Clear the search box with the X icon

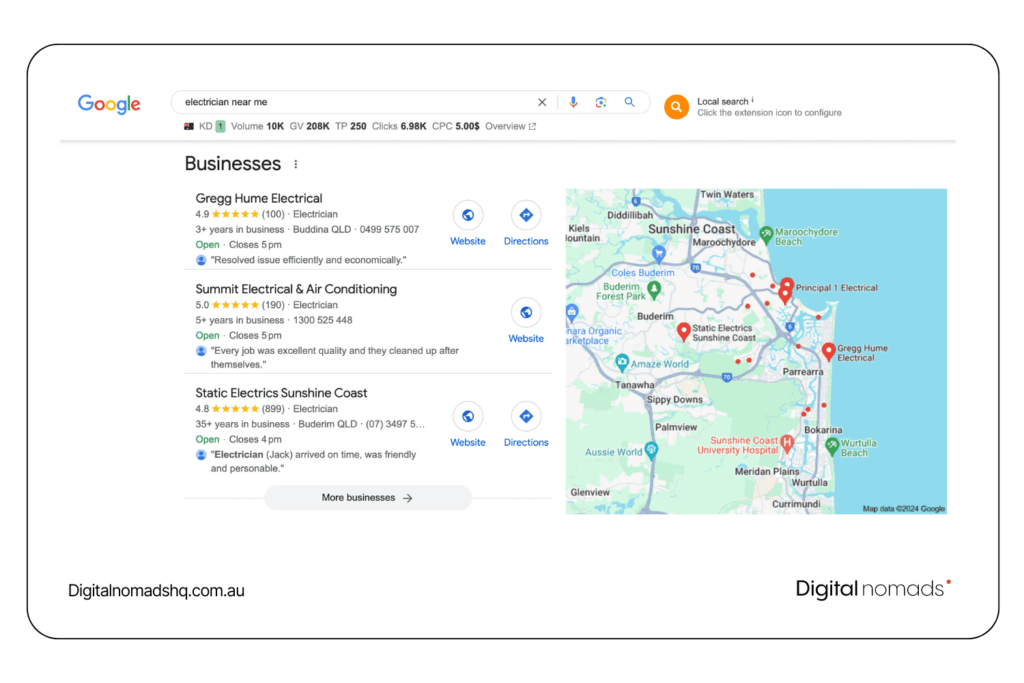542,102
